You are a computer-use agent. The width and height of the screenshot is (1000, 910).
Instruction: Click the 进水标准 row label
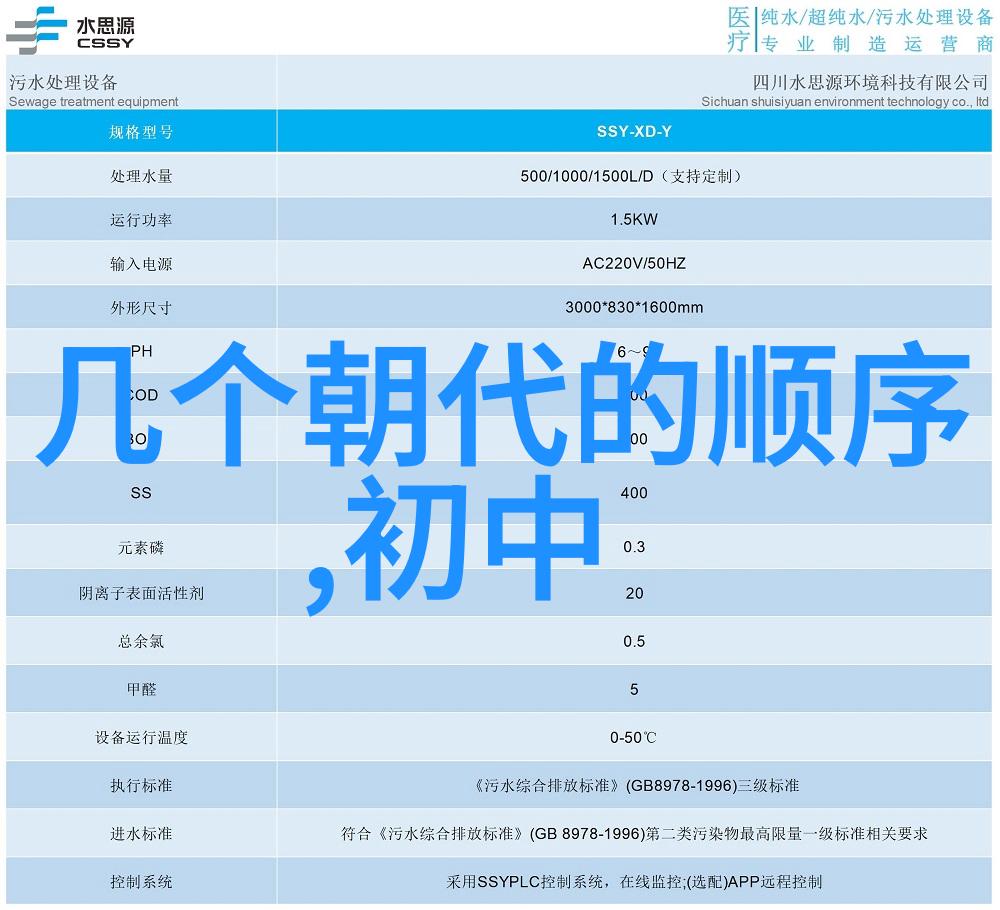(141, 834)
